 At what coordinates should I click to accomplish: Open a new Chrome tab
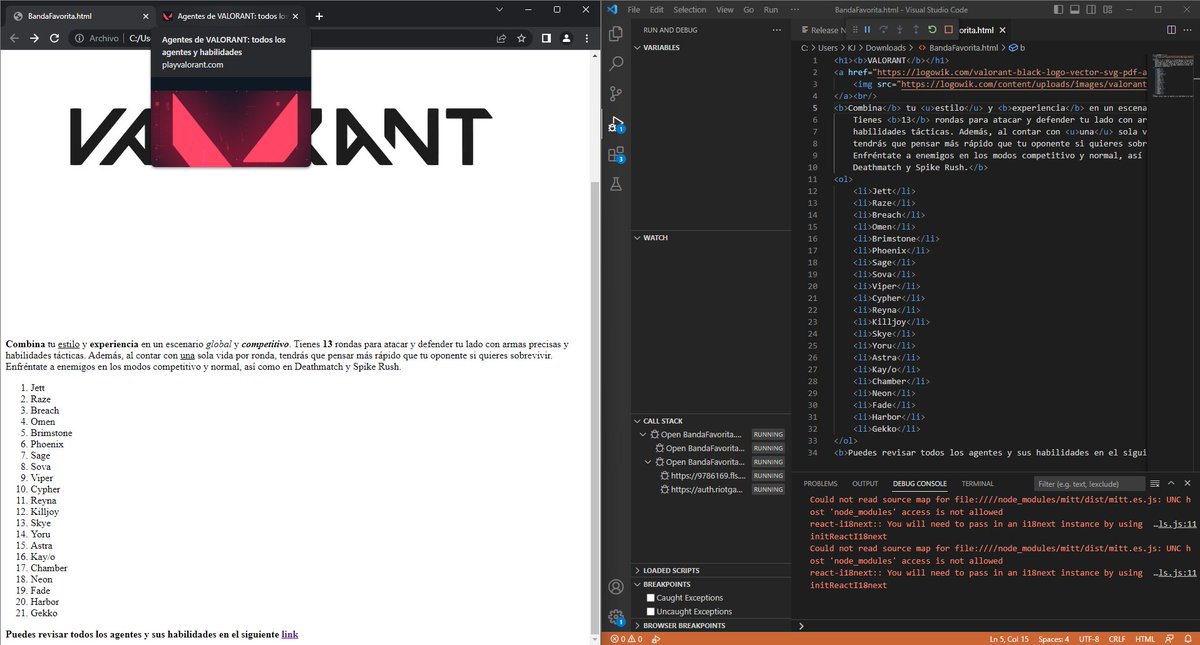[x=319, y=16]
